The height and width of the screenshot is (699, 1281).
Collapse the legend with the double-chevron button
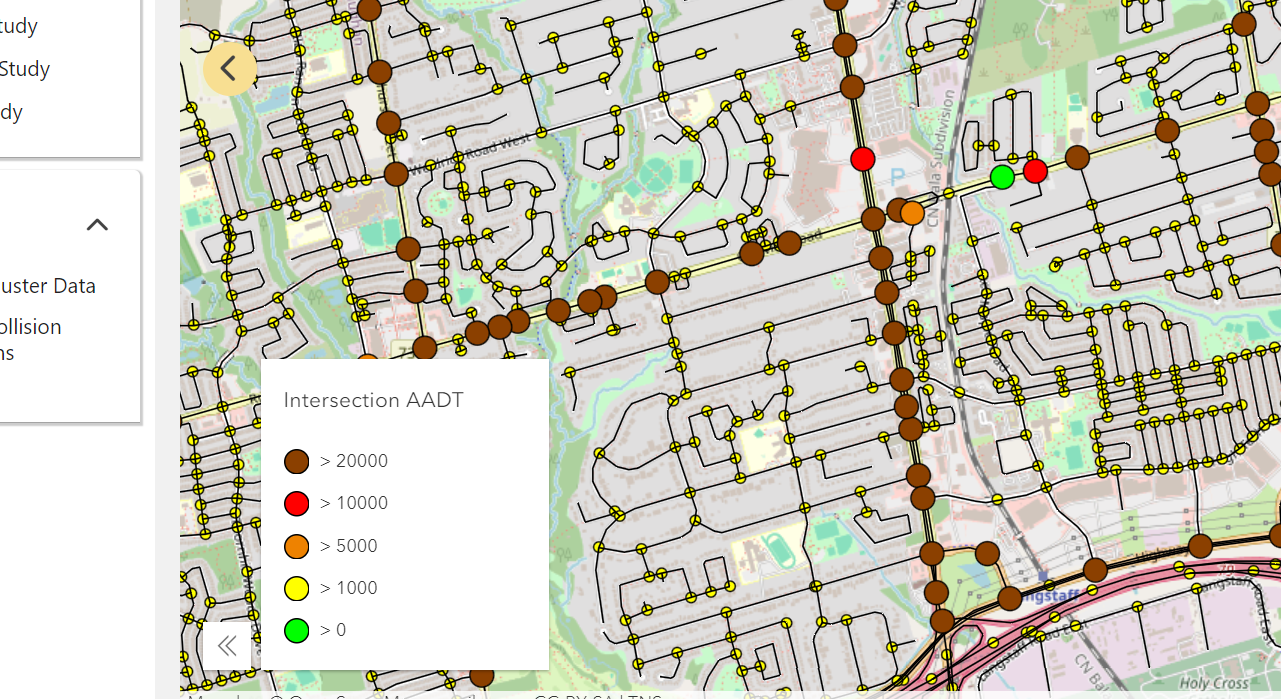coord(227,646)
